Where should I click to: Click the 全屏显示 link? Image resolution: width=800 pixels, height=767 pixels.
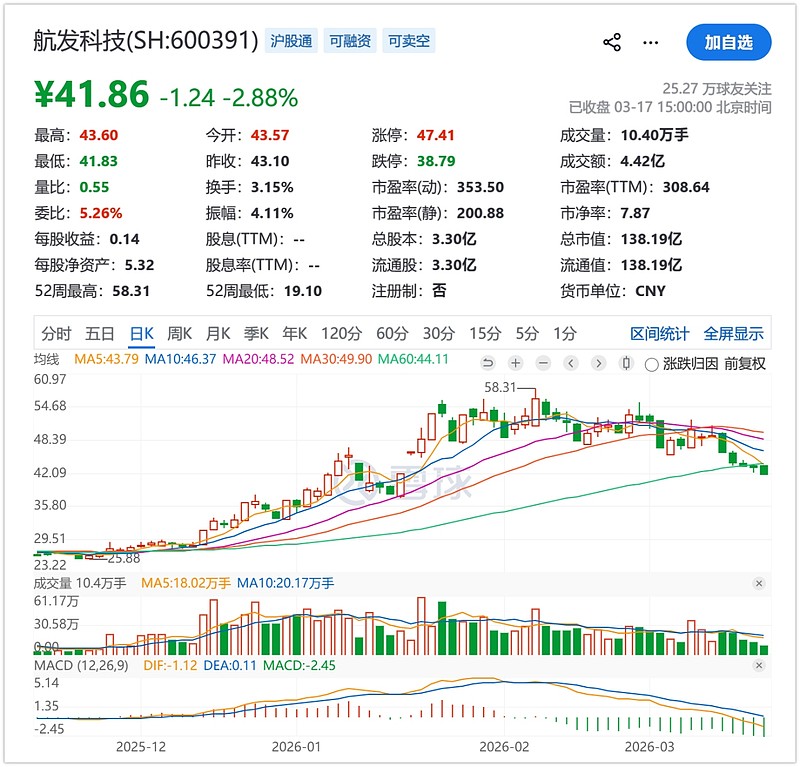pos(734,334)
